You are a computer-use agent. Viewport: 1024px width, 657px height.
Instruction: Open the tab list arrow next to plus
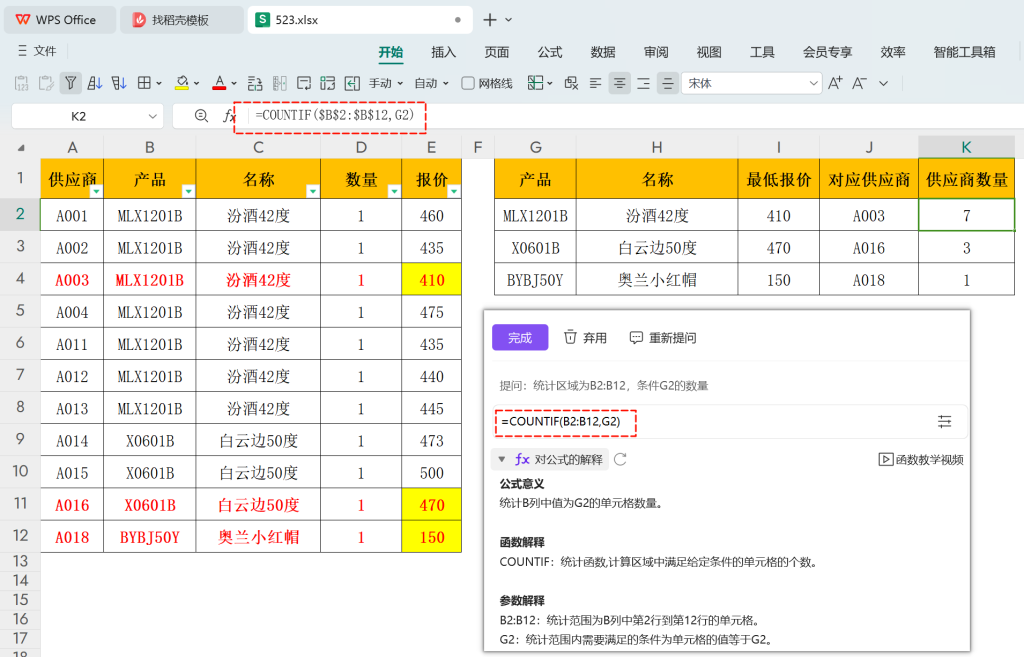coord(509,20)
